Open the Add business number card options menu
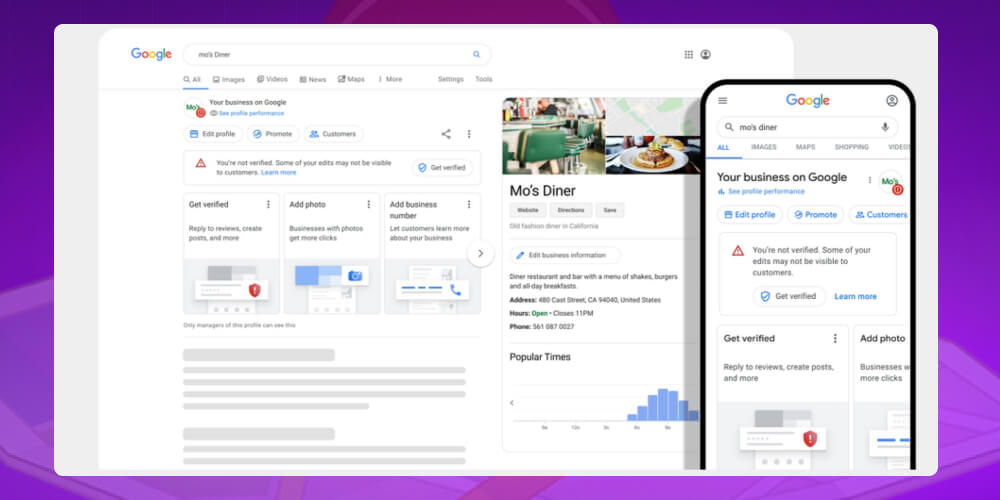 click(469, 204)
